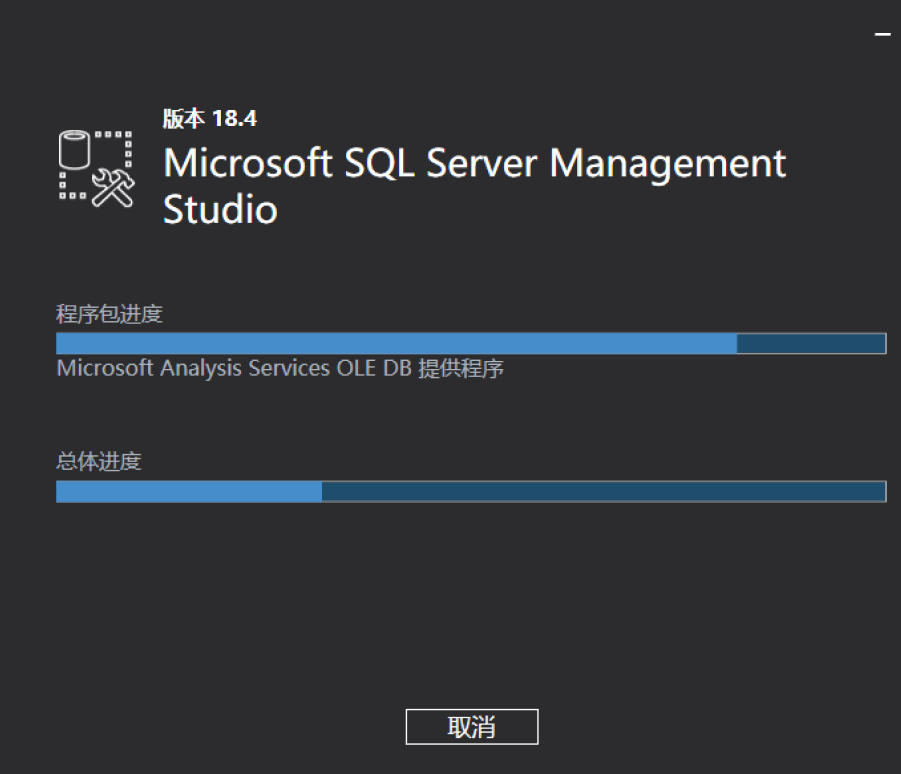Click the unfilled section of 总体进度 bar

tap(603, 491)
